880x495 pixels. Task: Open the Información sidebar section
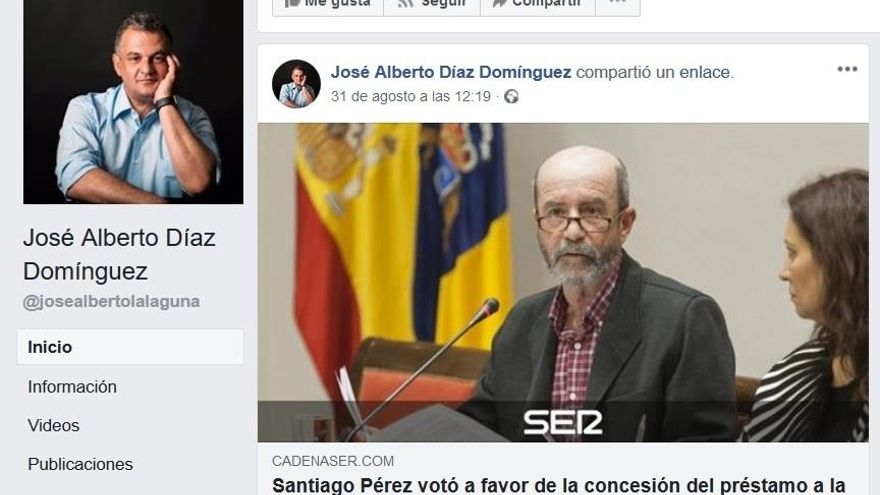(72, 387)
